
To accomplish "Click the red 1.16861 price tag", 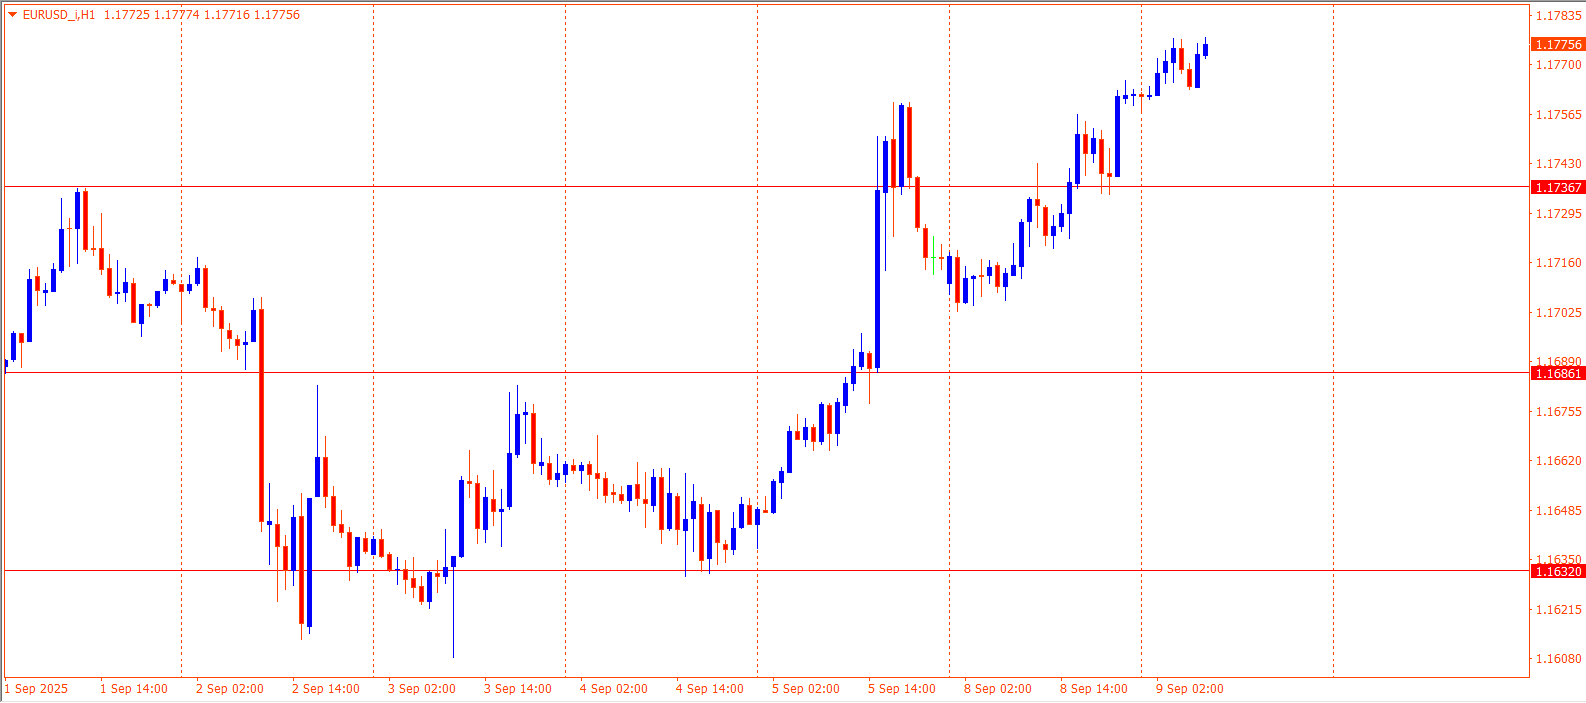I will pos(1558,374).
